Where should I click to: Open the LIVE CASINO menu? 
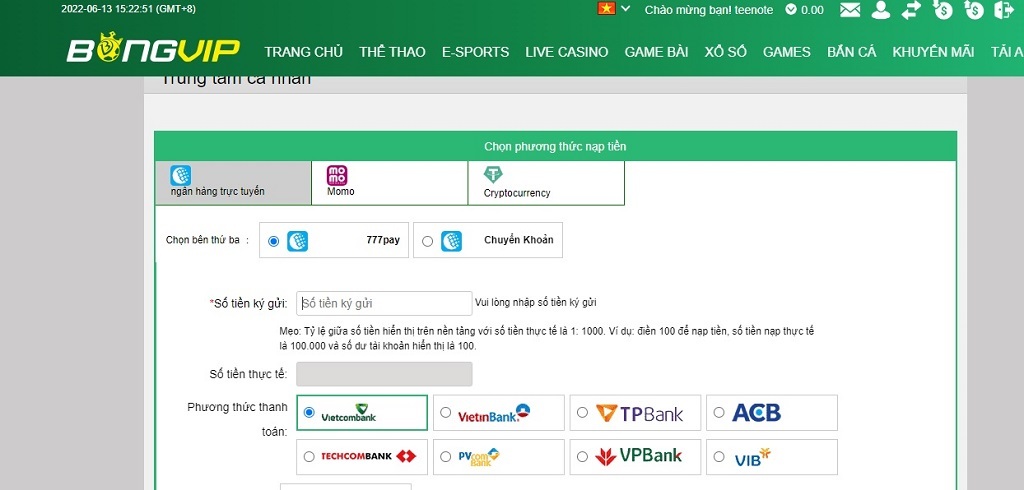(566, 52)
